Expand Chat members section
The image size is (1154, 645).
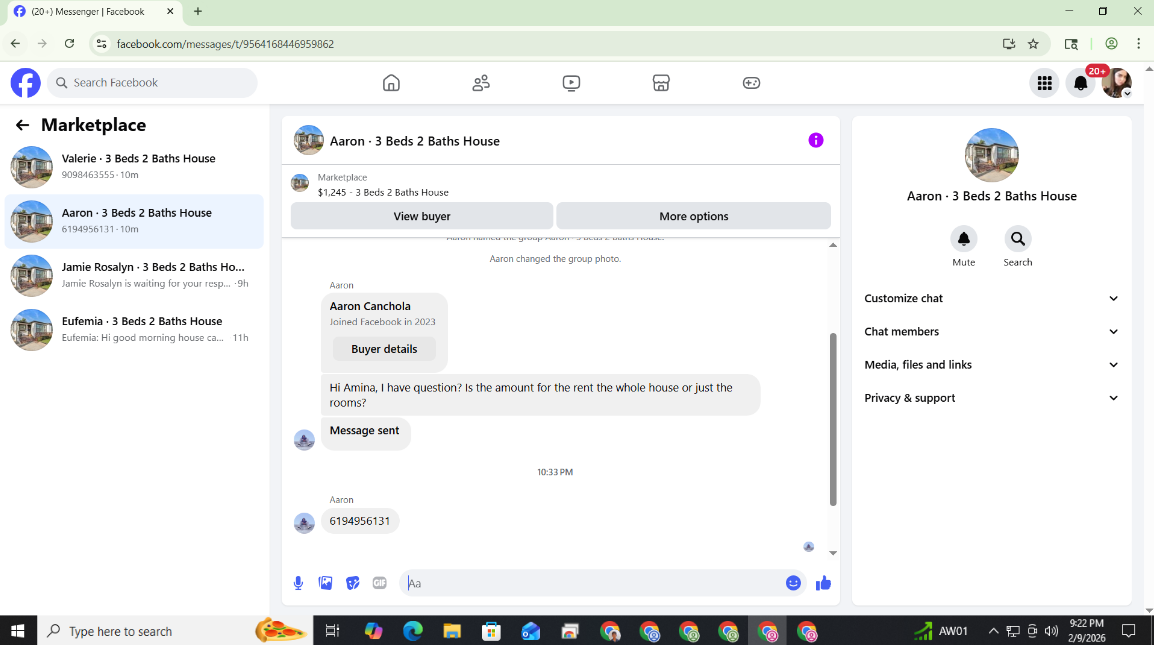click(991, 331)
